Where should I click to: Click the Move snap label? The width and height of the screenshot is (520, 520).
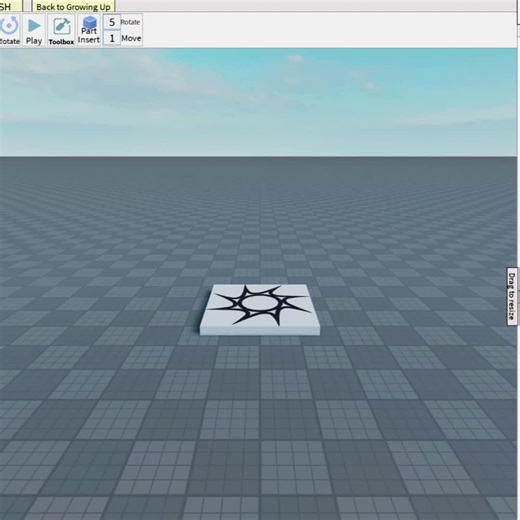pos(131,38)
